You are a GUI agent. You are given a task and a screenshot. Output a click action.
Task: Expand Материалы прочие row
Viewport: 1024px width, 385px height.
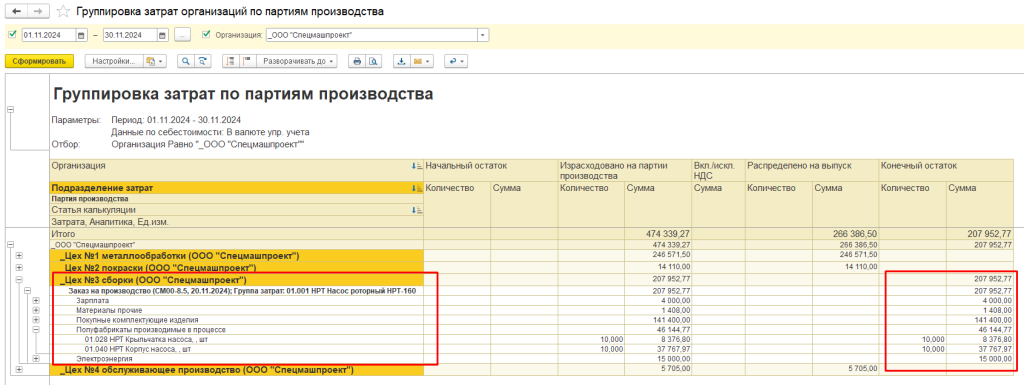pos(36,310)
